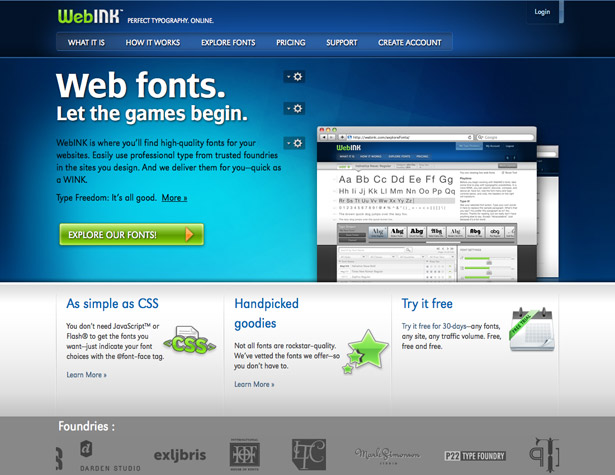Click the LTC foundry logo
Screen dimensions: 615x475
coord(309,455)
